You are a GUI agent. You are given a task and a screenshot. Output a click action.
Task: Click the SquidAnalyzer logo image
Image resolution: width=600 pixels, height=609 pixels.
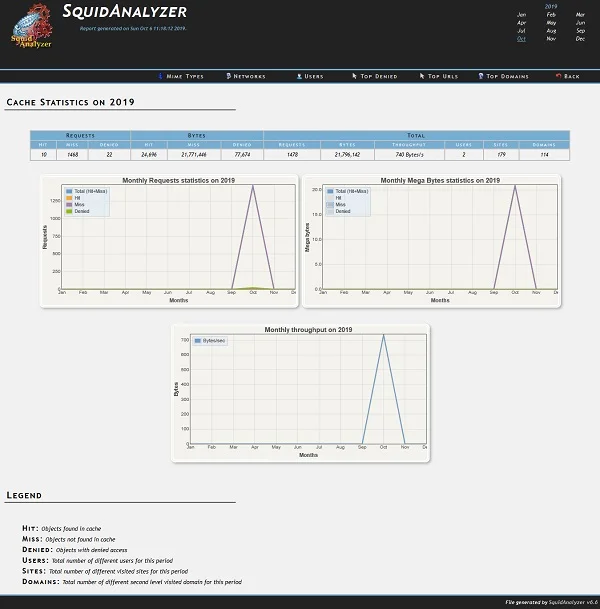pyautogui.click(x=32, y=26)
